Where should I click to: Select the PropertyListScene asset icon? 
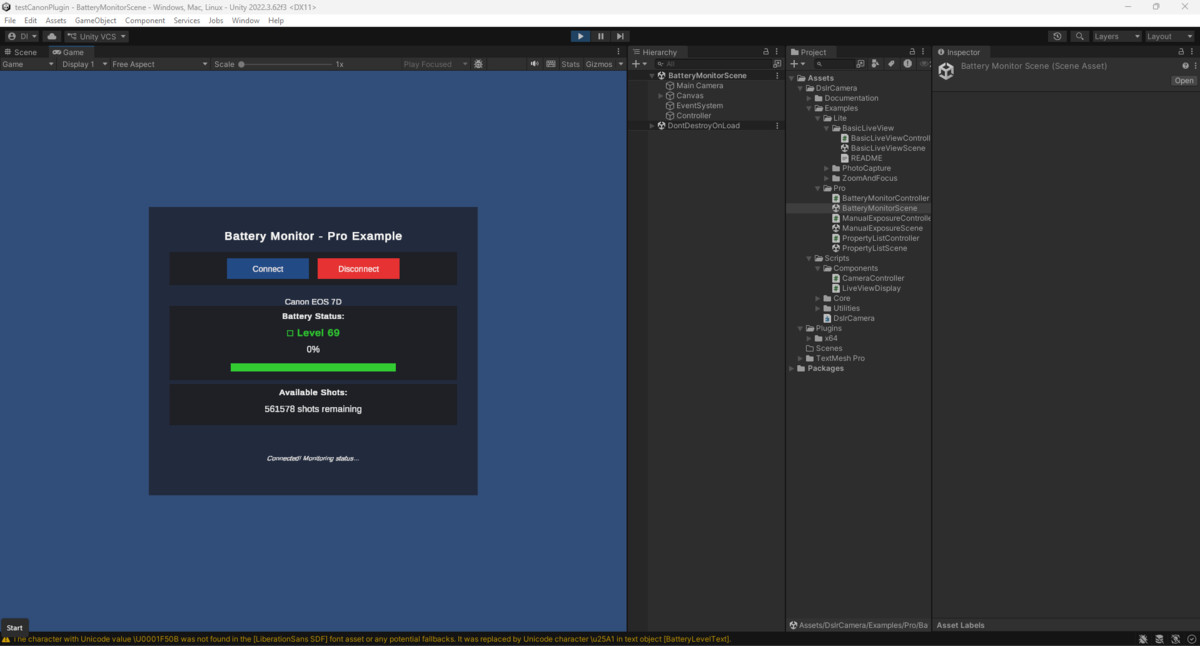click(836, 248)
